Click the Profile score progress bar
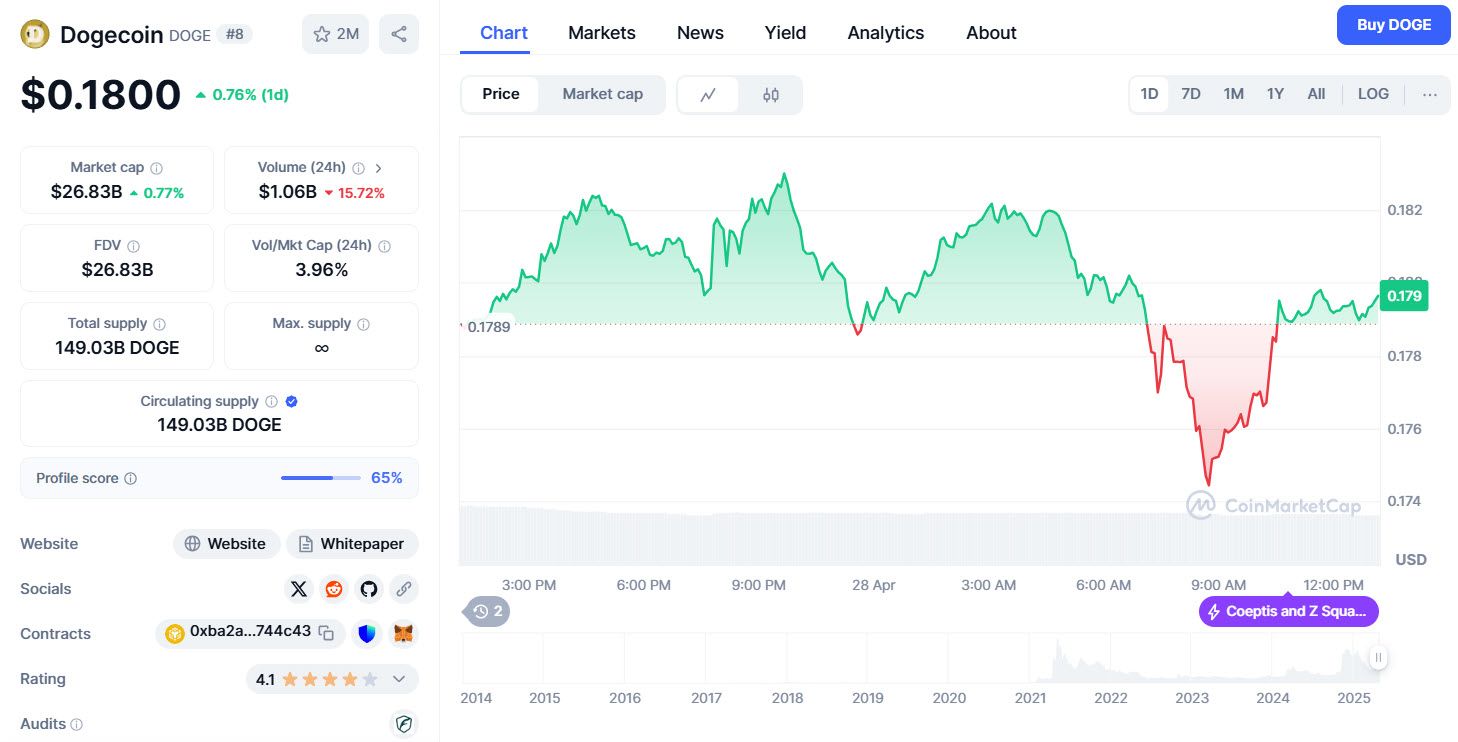This screenshot has width=1458, height=742. click(321, 478)
